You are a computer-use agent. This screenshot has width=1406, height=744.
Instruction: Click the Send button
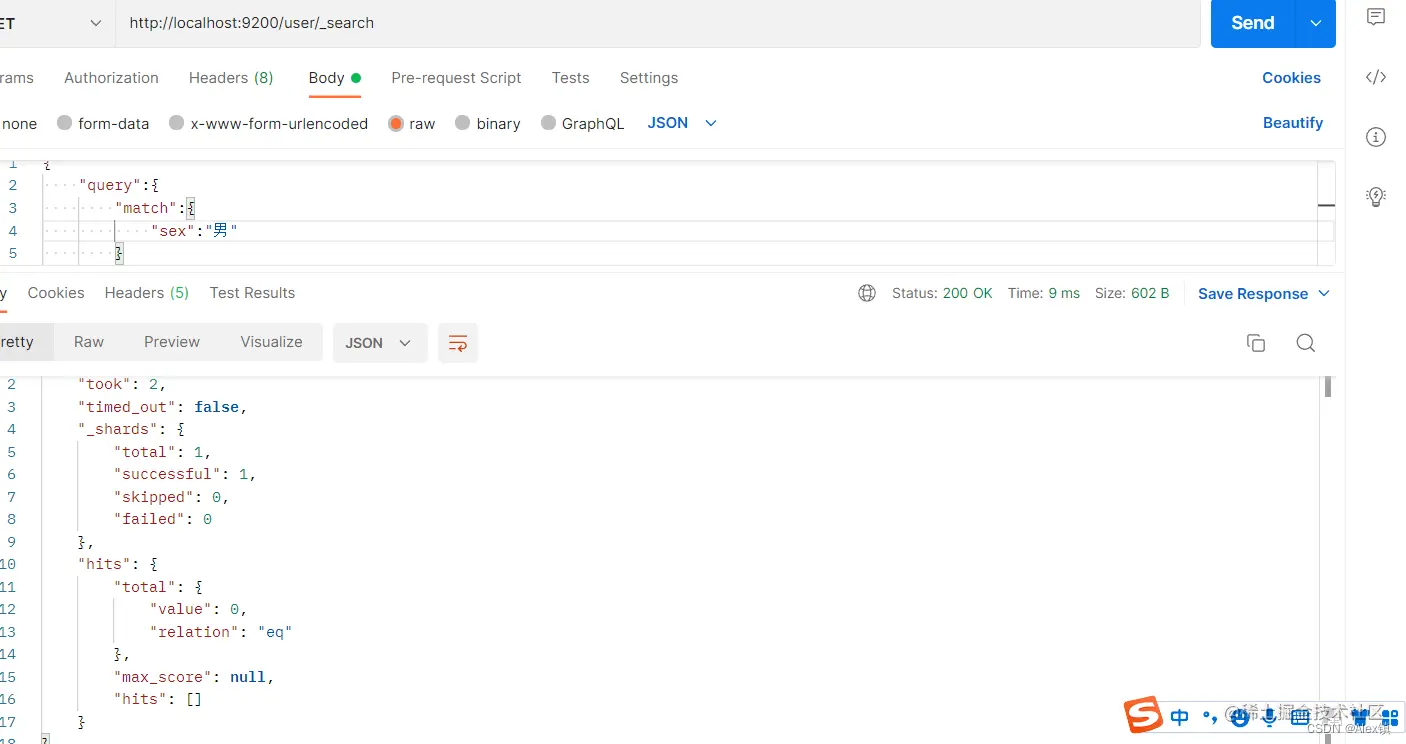tap(1253, 23)
